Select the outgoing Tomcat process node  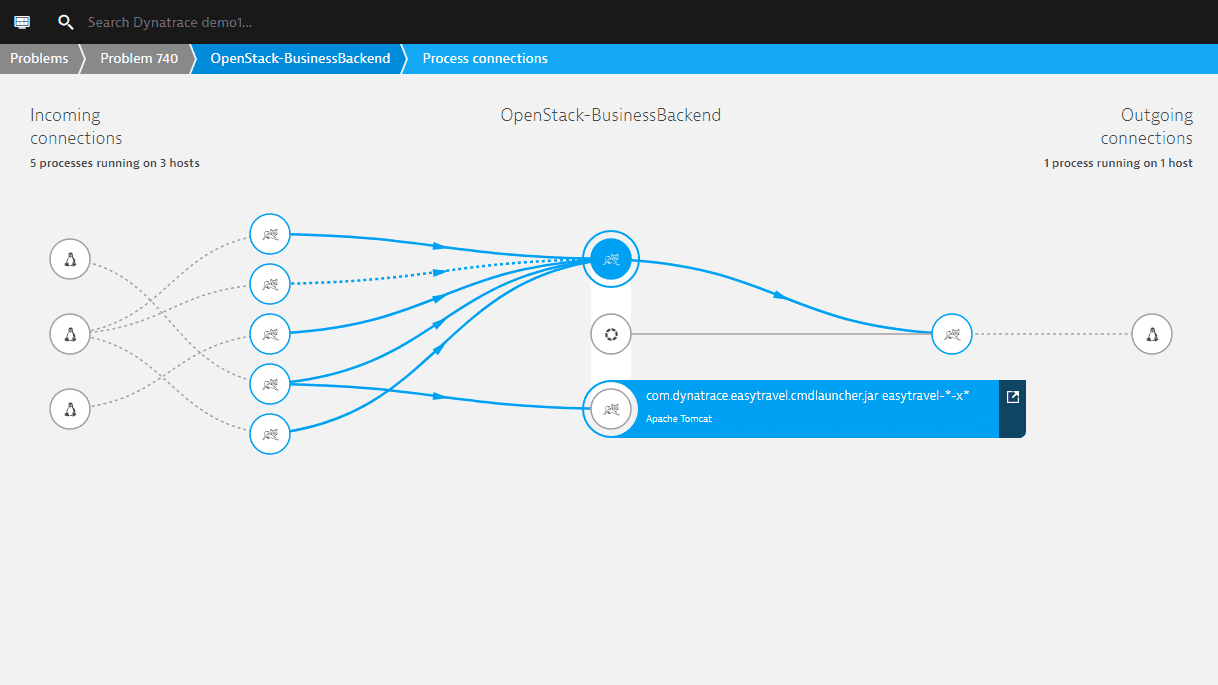[952, 334]
